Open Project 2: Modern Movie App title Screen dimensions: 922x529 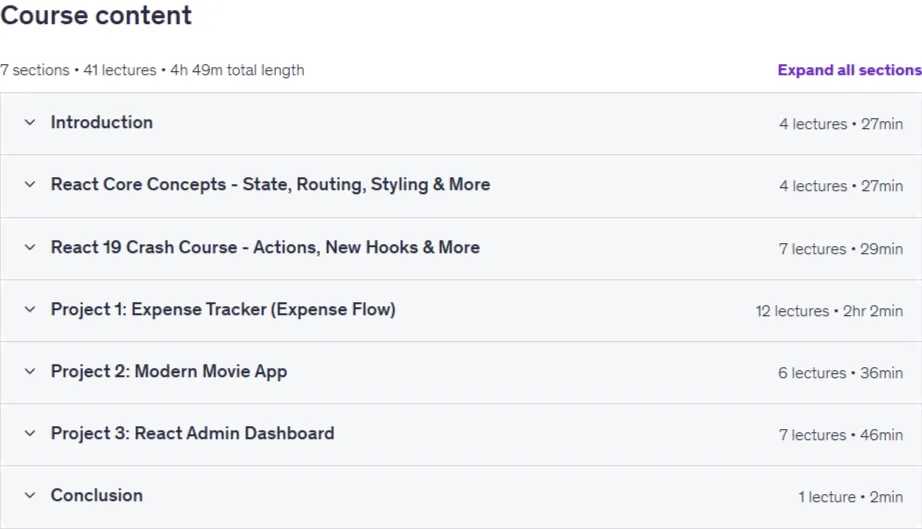pos(169,371)
